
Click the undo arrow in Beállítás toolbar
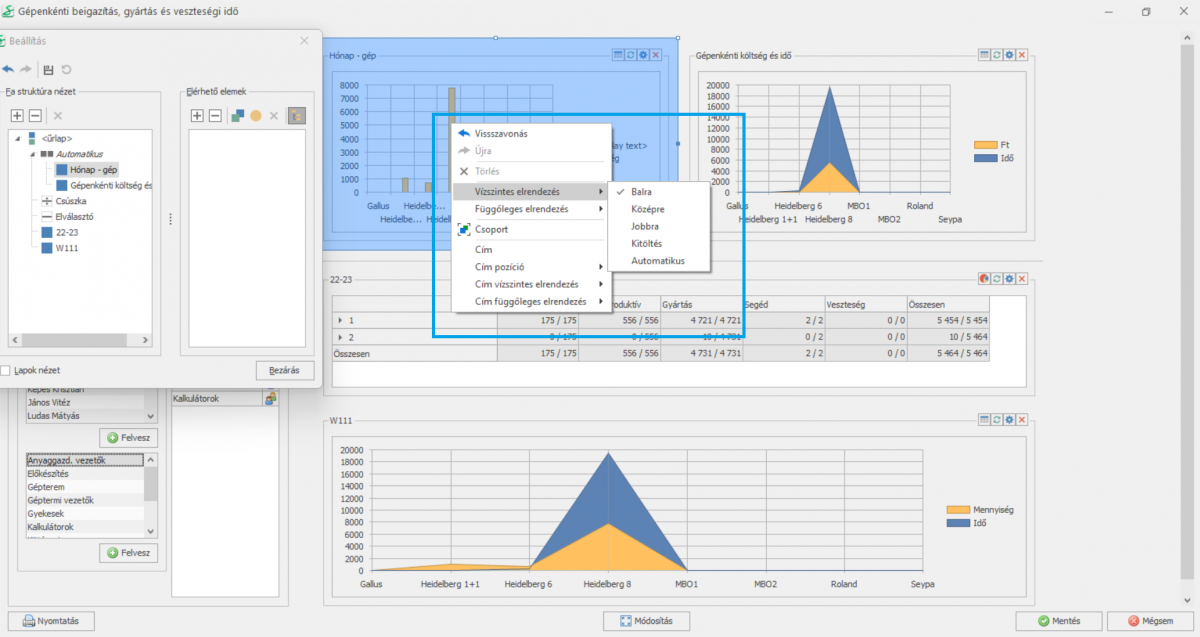pos(9,70)
